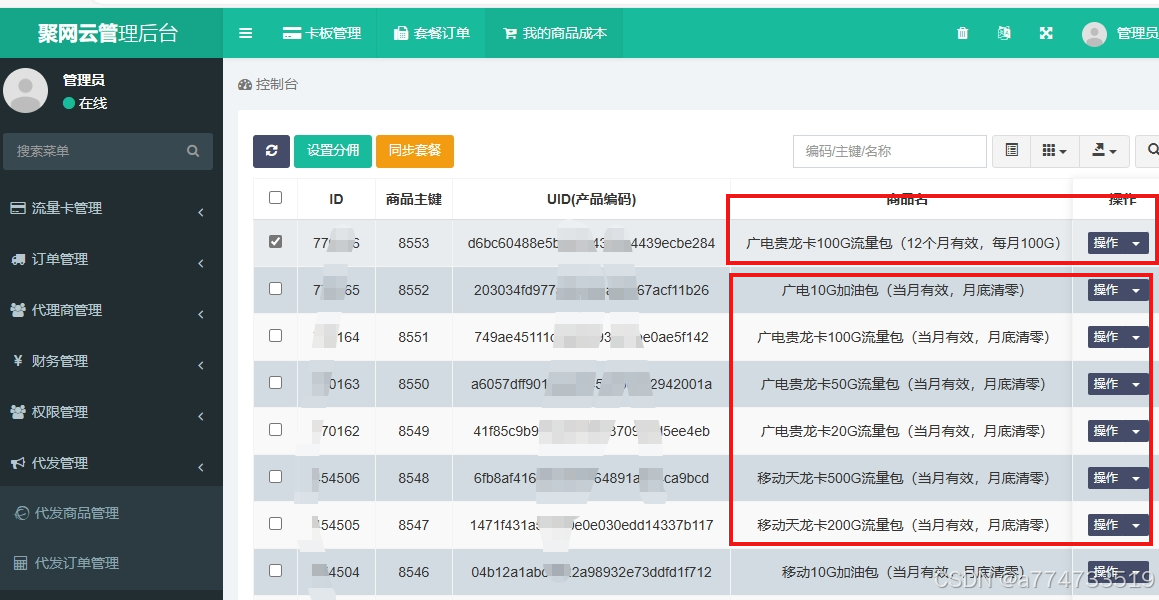
Task: Check the row 8550 checkbox
Action: click(x=276, y=383)
